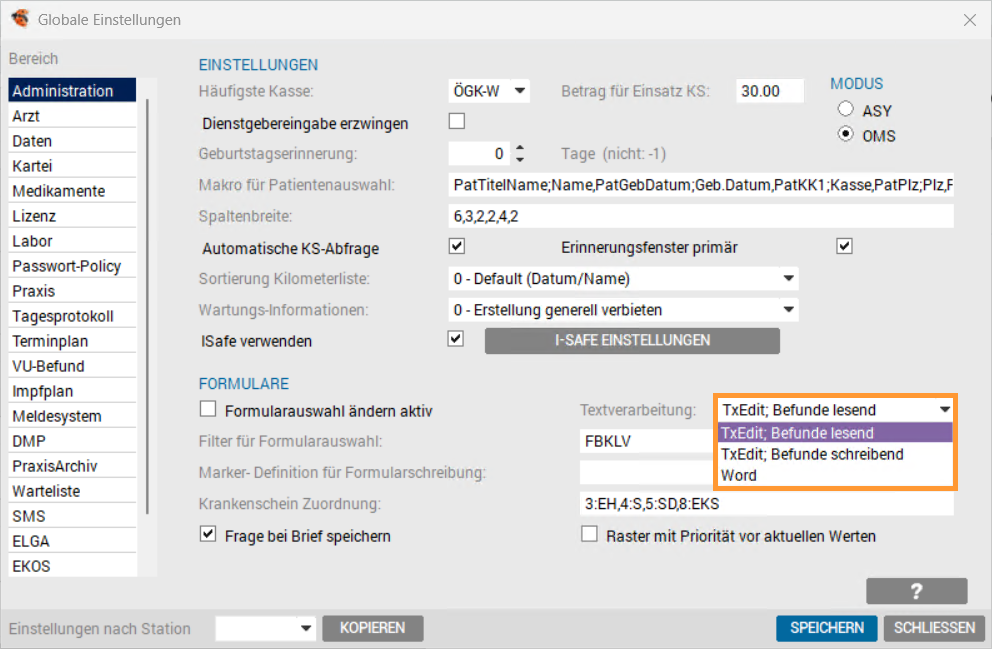This screenshot has width=992, height=649.
Task: Open I-SAFE EINSTELLUNGEN
Action: (x=632, y=340)
